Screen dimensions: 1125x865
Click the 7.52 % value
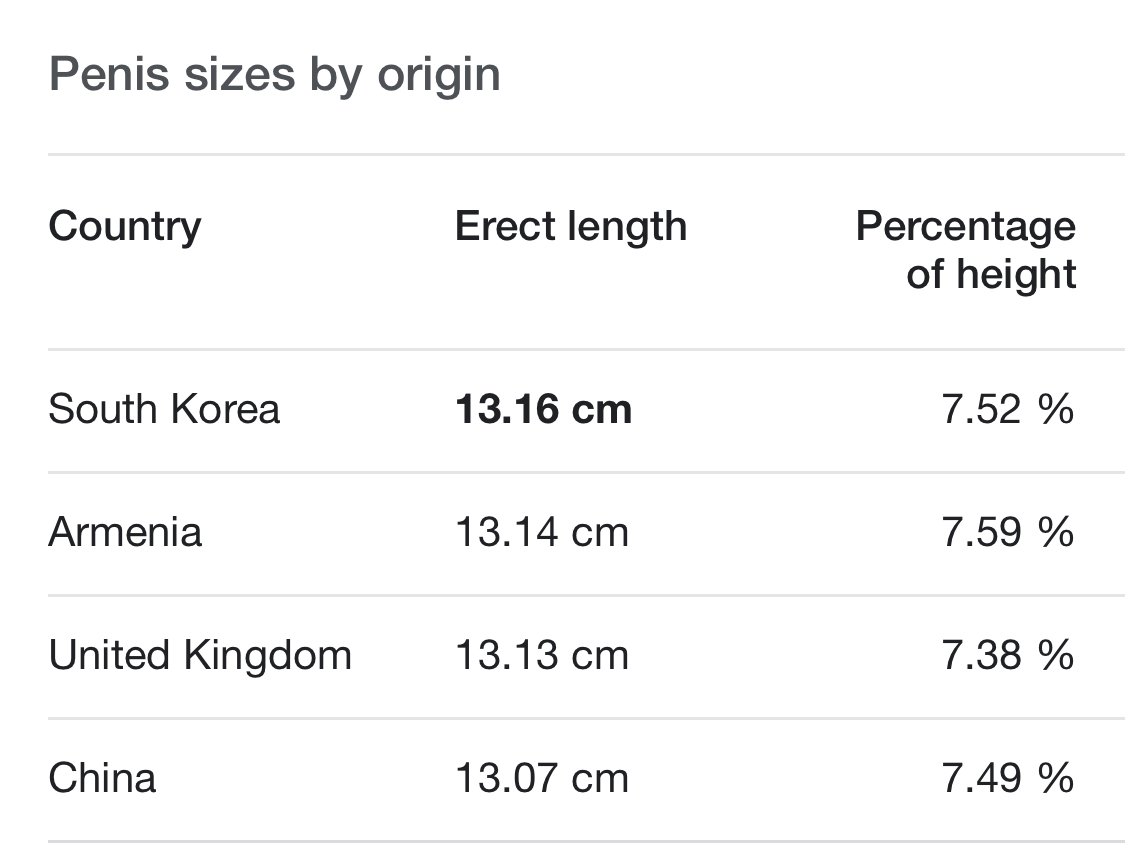[x=1007, y=410]
